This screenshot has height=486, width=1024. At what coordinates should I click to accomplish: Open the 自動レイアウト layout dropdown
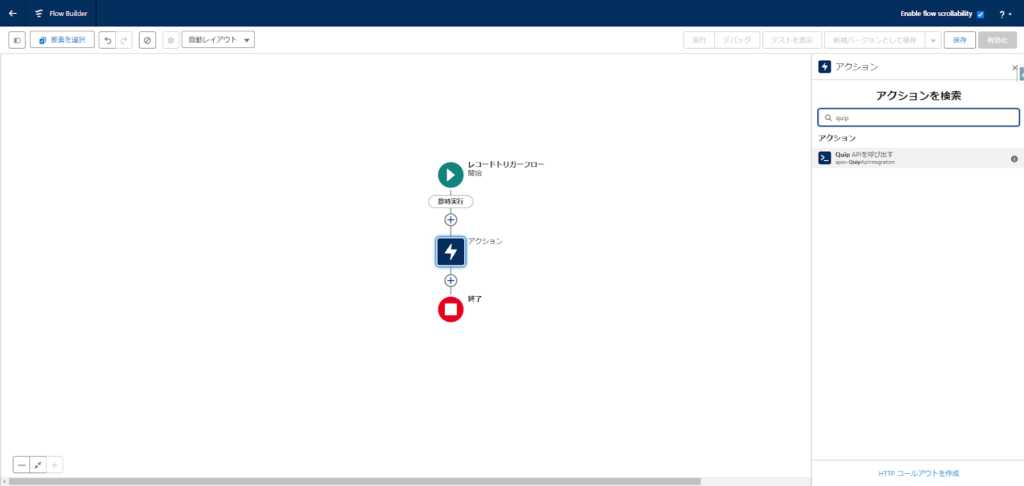point(218,40)
